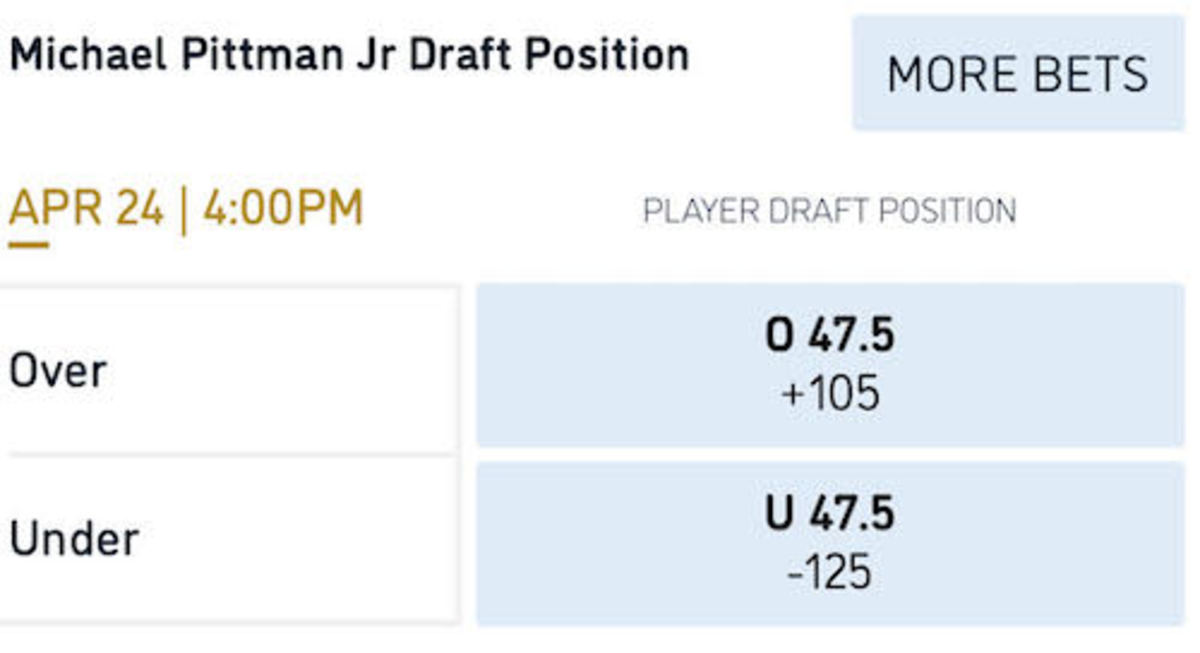Click the +105 odds value
Image resolution: width=1200 pixels, height=653 pixels.
pyautogui.click(x=830, y=394)
